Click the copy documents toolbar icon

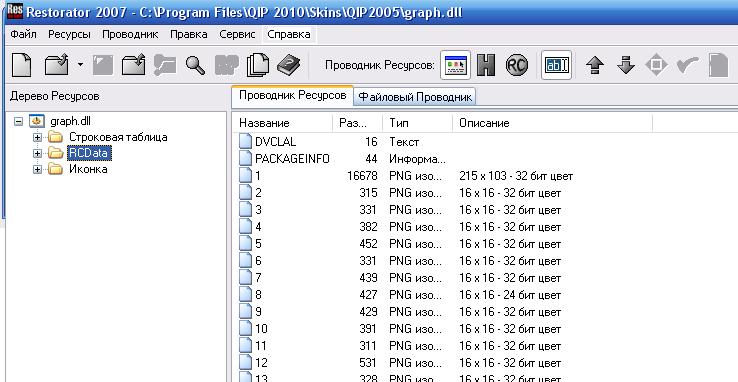pos(258,65)
